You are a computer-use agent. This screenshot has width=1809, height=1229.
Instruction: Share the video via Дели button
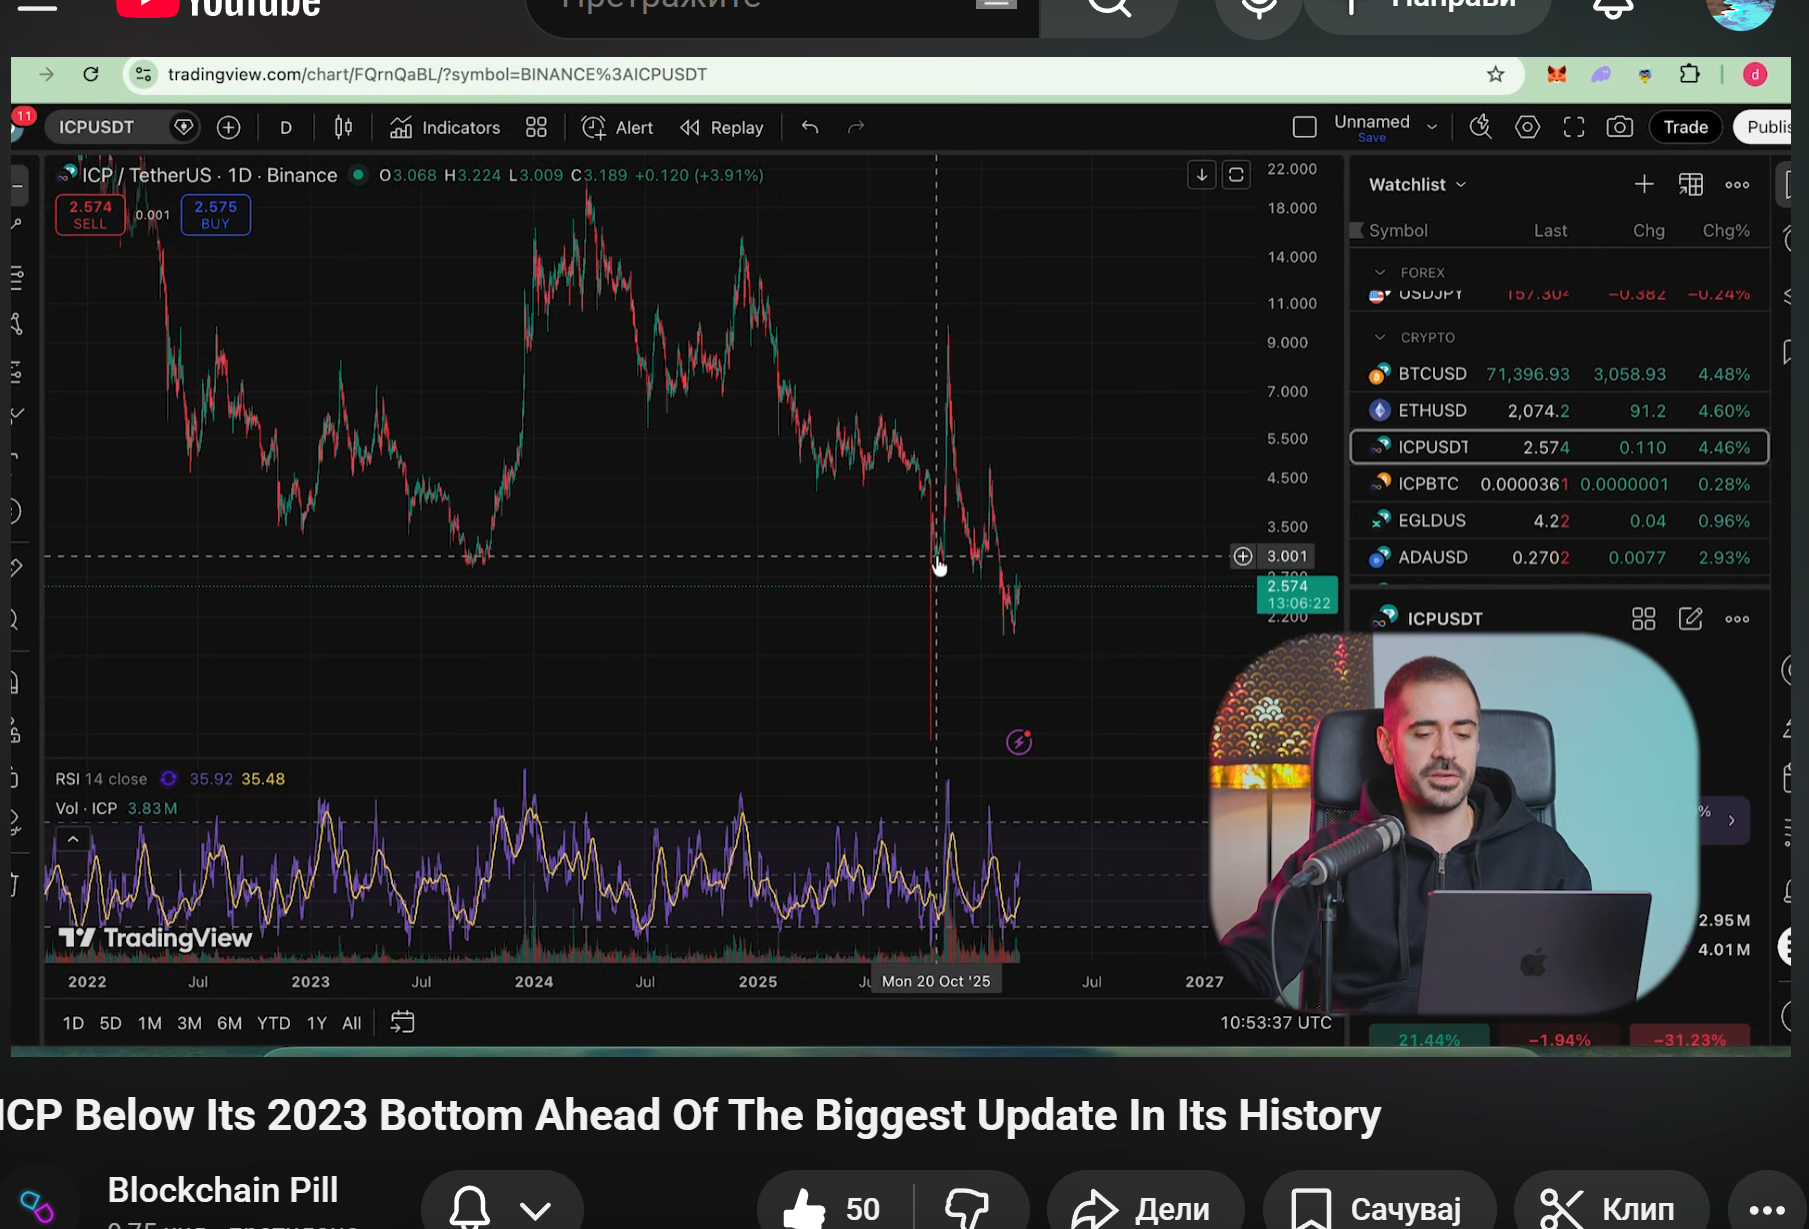pos(1144,1208)
